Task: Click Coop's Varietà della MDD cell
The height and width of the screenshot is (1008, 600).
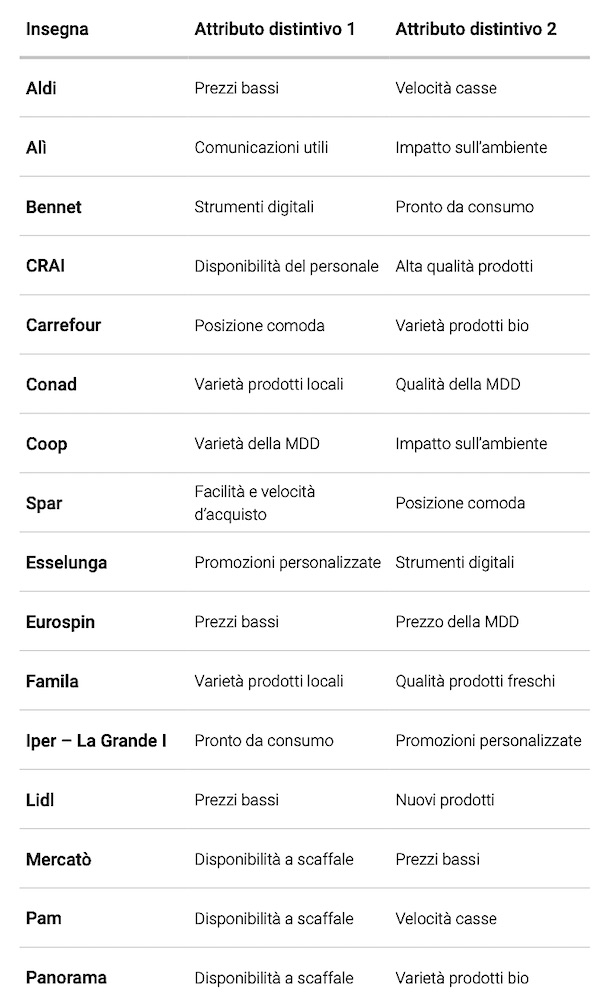Action: tap(257, 443)
